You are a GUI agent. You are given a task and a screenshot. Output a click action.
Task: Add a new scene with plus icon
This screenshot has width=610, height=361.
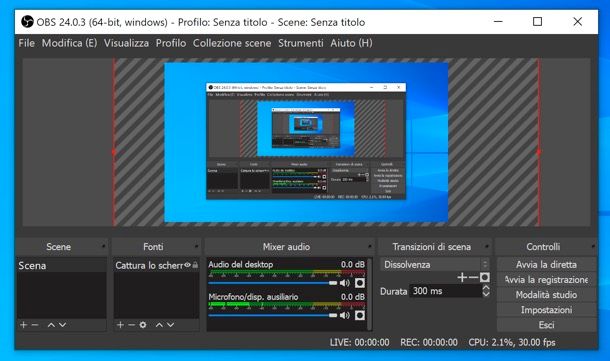[x=23, y=324]
